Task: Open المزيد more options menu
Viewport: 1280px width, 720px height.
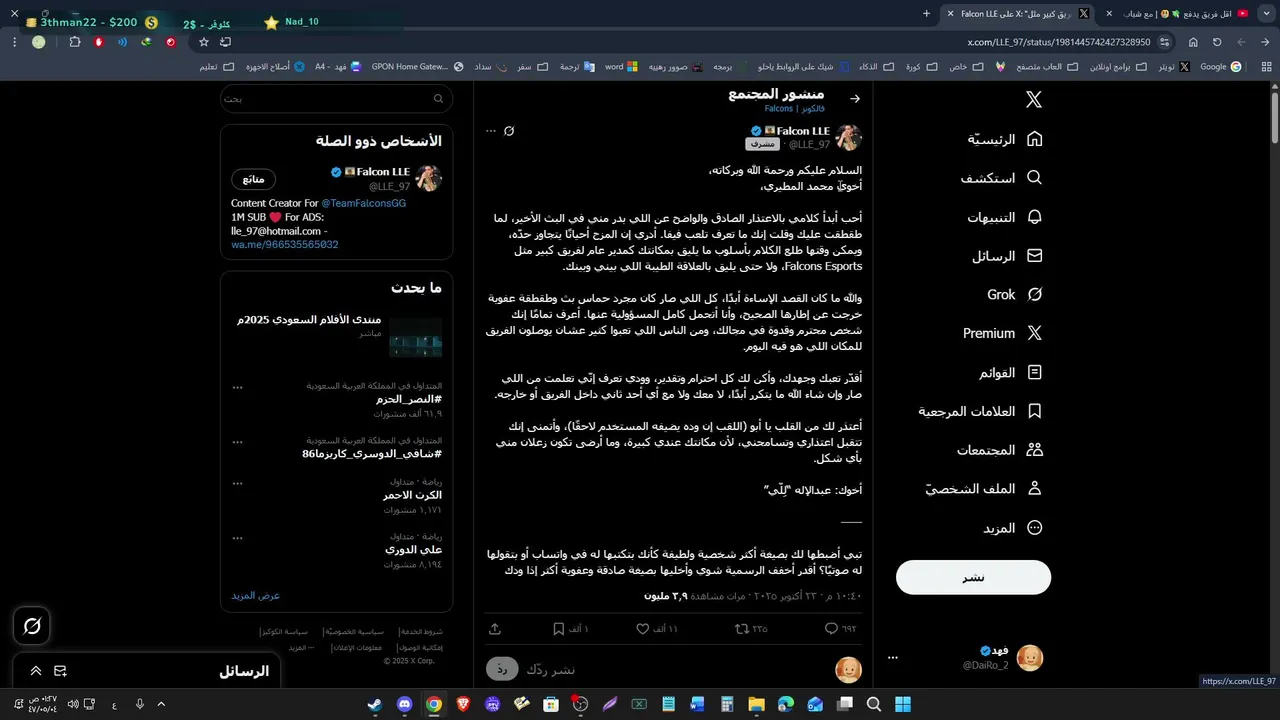Action: point(1012,528)
